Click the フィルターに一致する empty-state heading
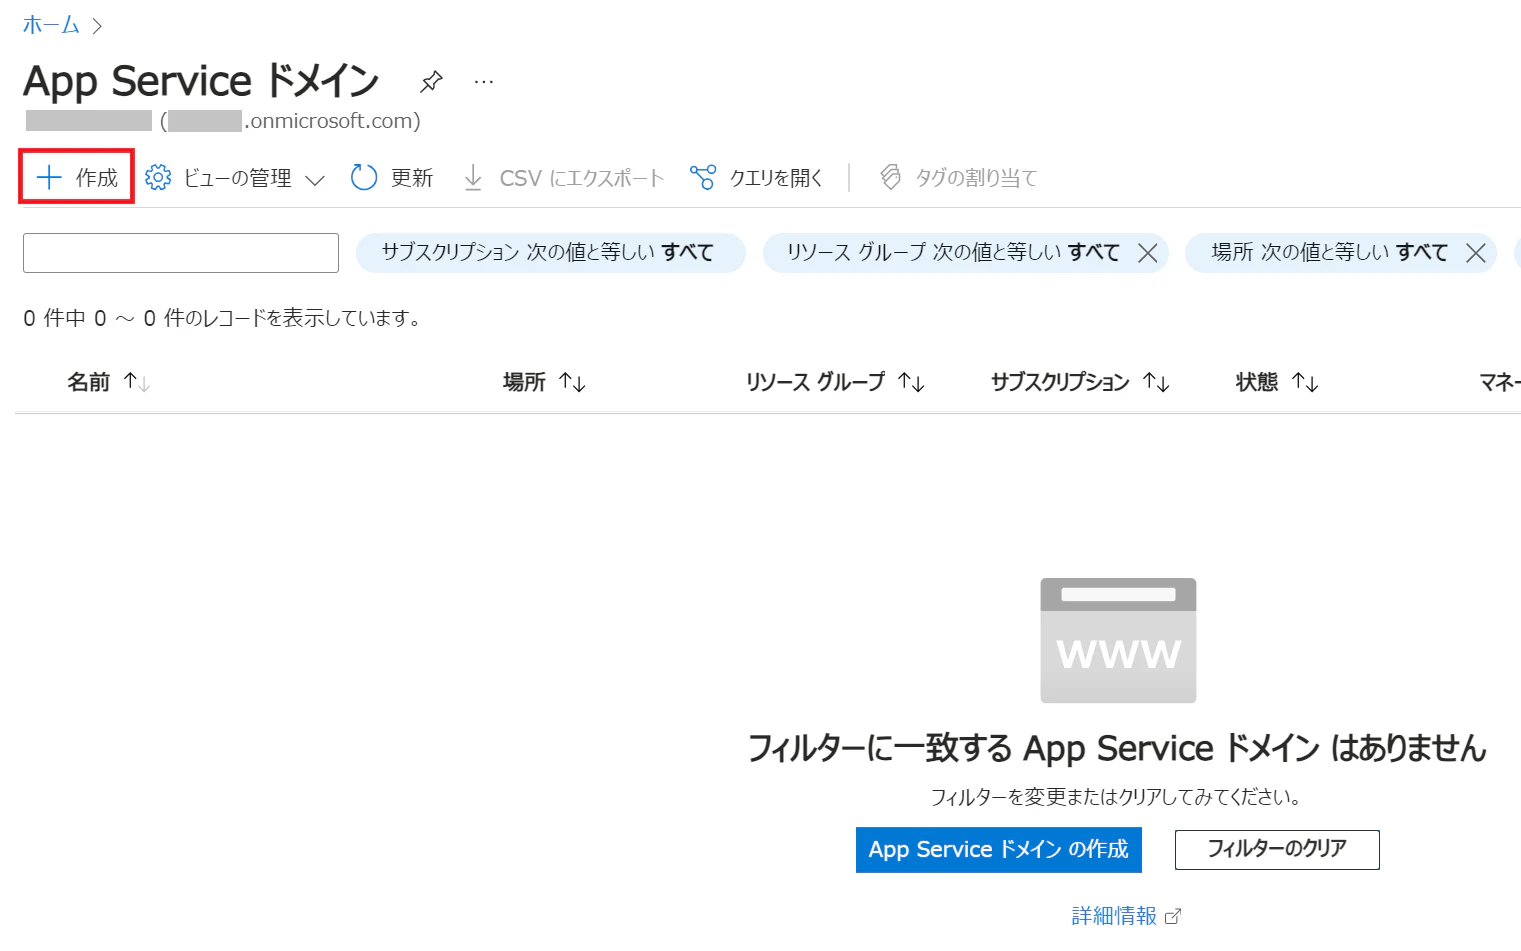This screenshot has width=1521, height=951. click(x=1118, y=748)
